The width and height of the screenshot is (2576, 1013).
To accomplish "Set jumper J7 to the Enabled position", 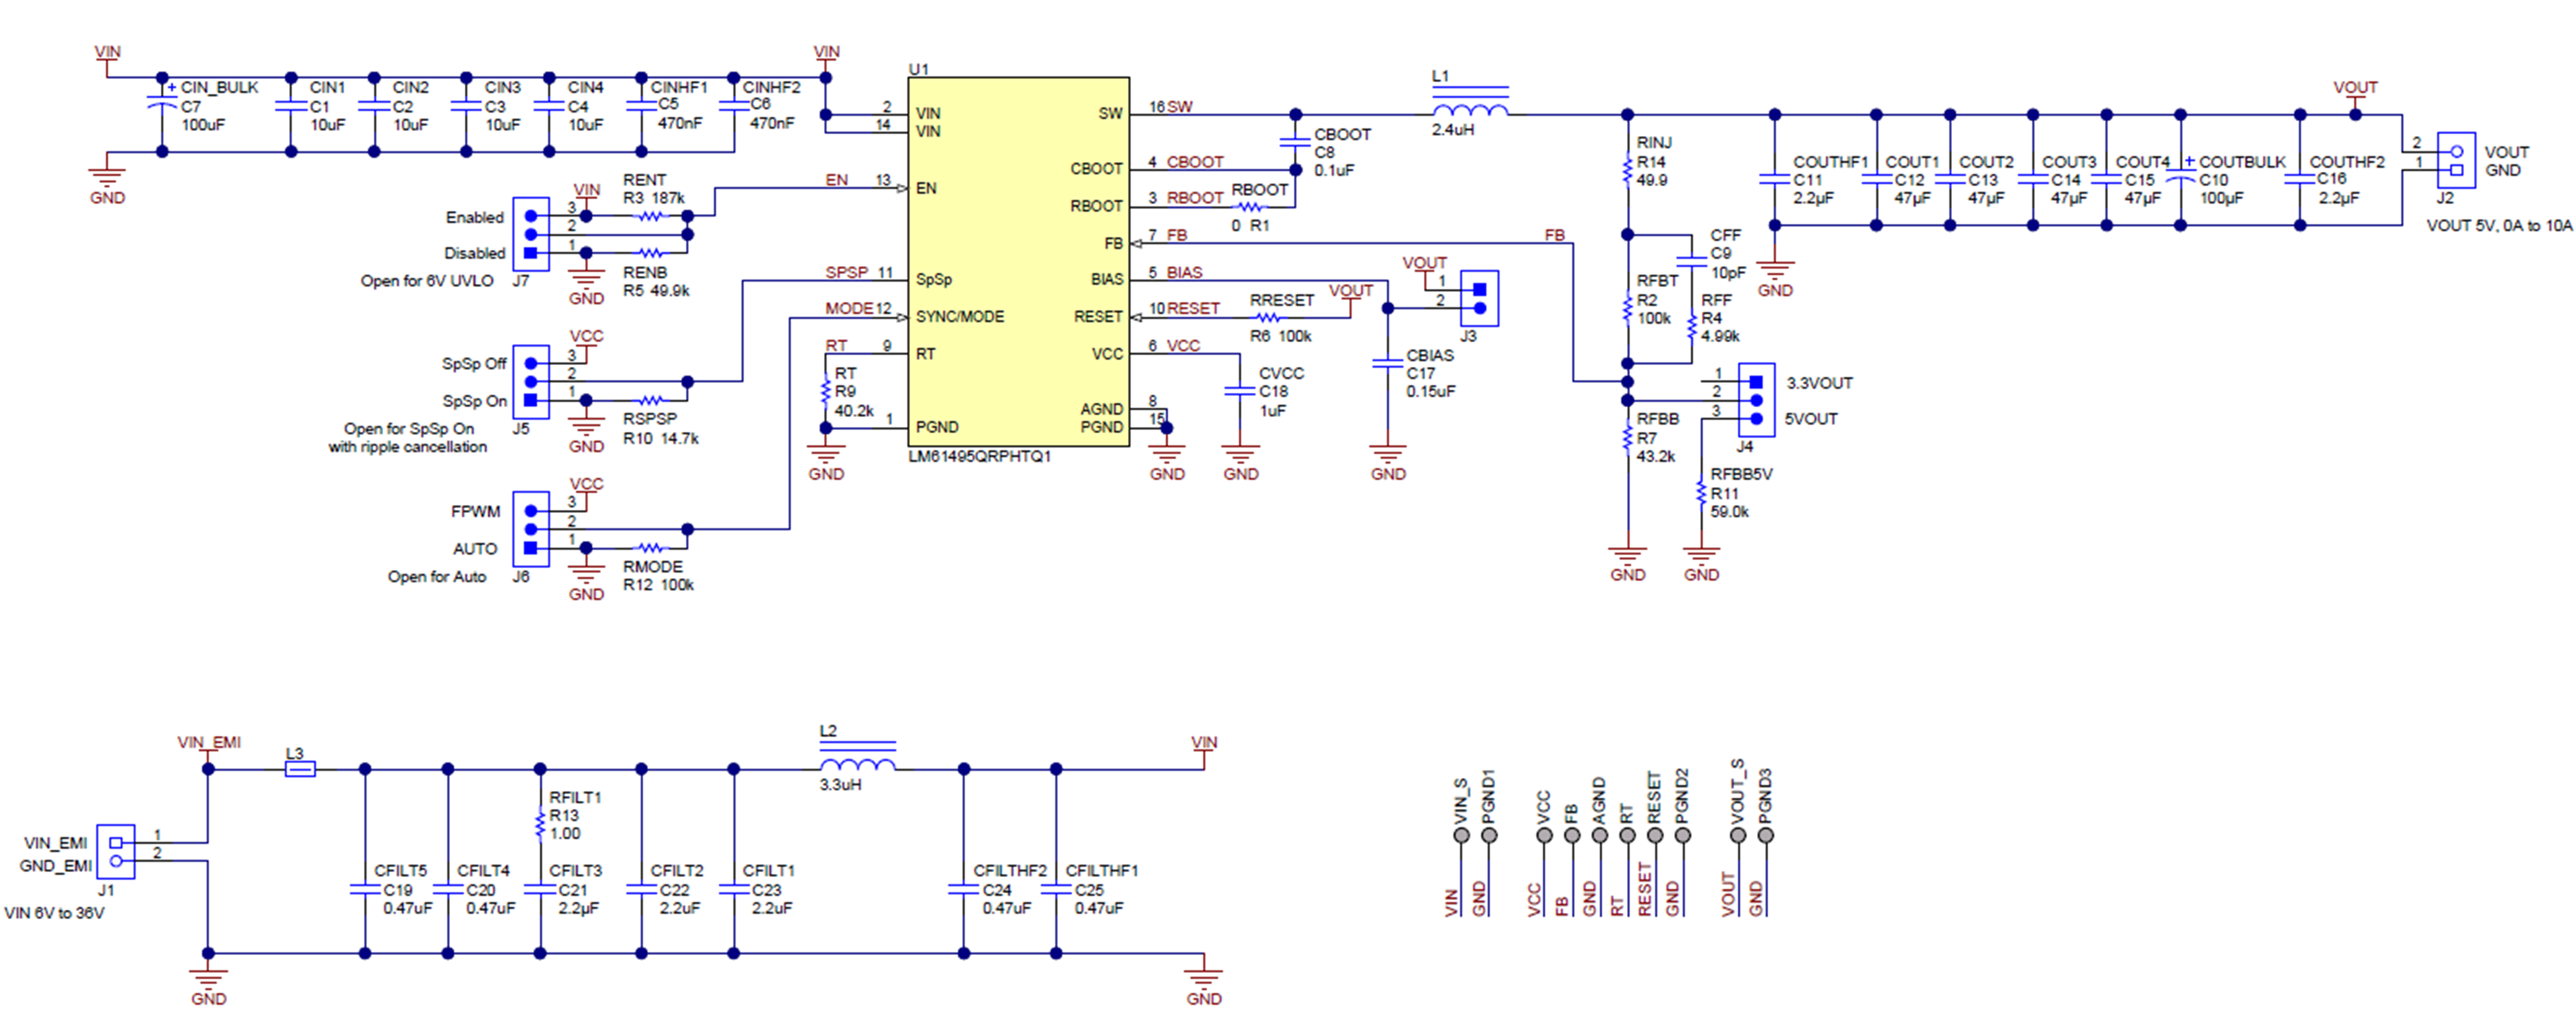I will [530, 216].
